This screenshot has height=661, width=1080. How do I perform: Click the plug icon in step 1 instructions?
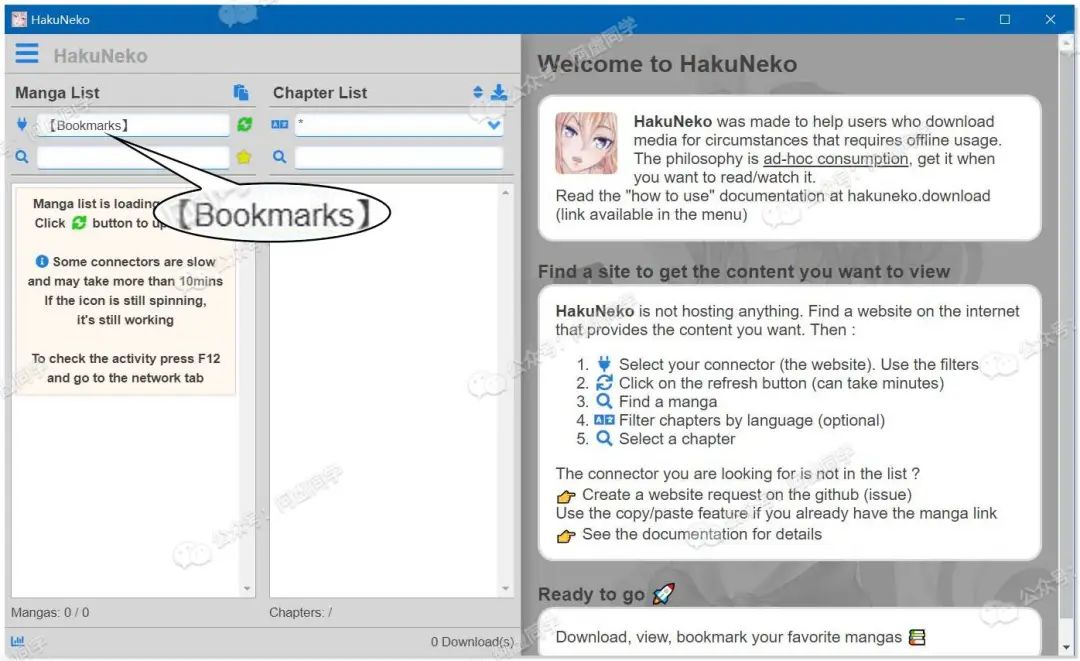[x=604, y=364]
